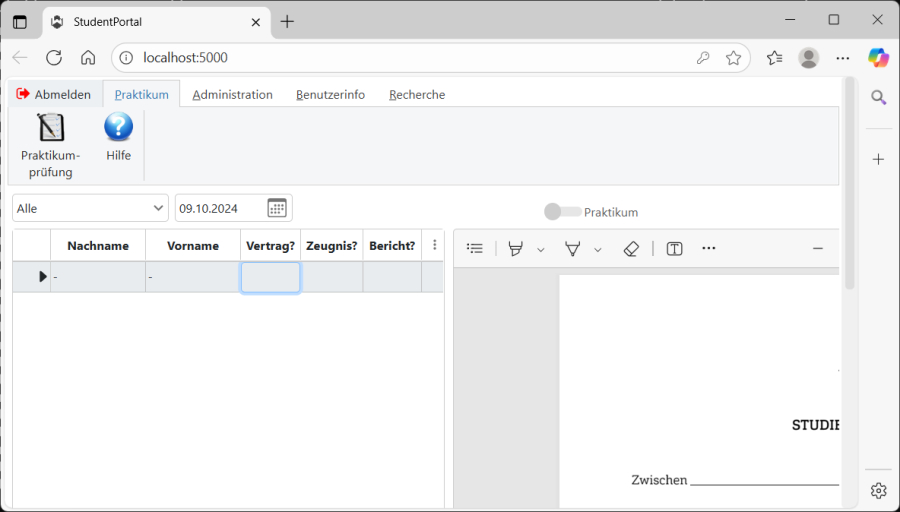
Task: Toggle the Praktikum switch
Action: [562, 212]
